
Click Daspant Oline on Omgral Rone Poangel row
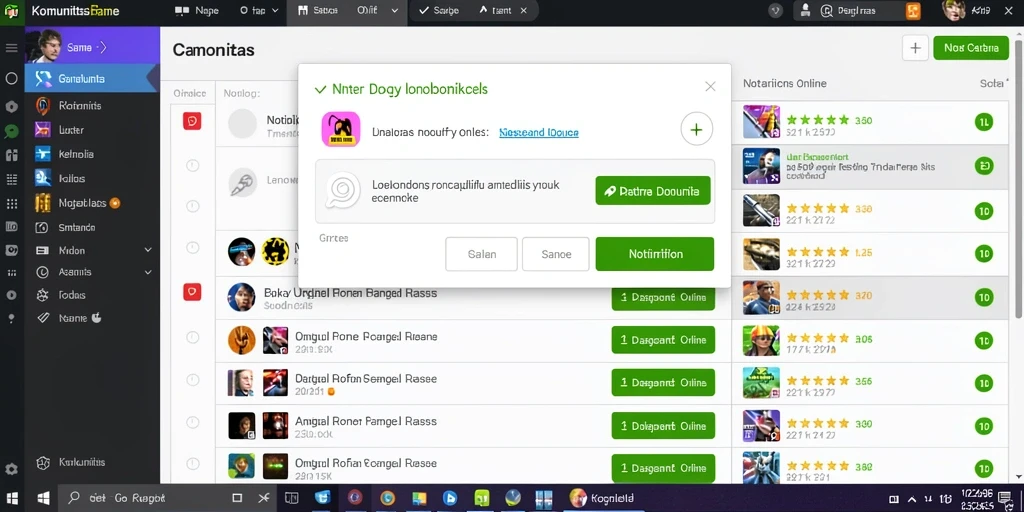click(x=663, y=340)
